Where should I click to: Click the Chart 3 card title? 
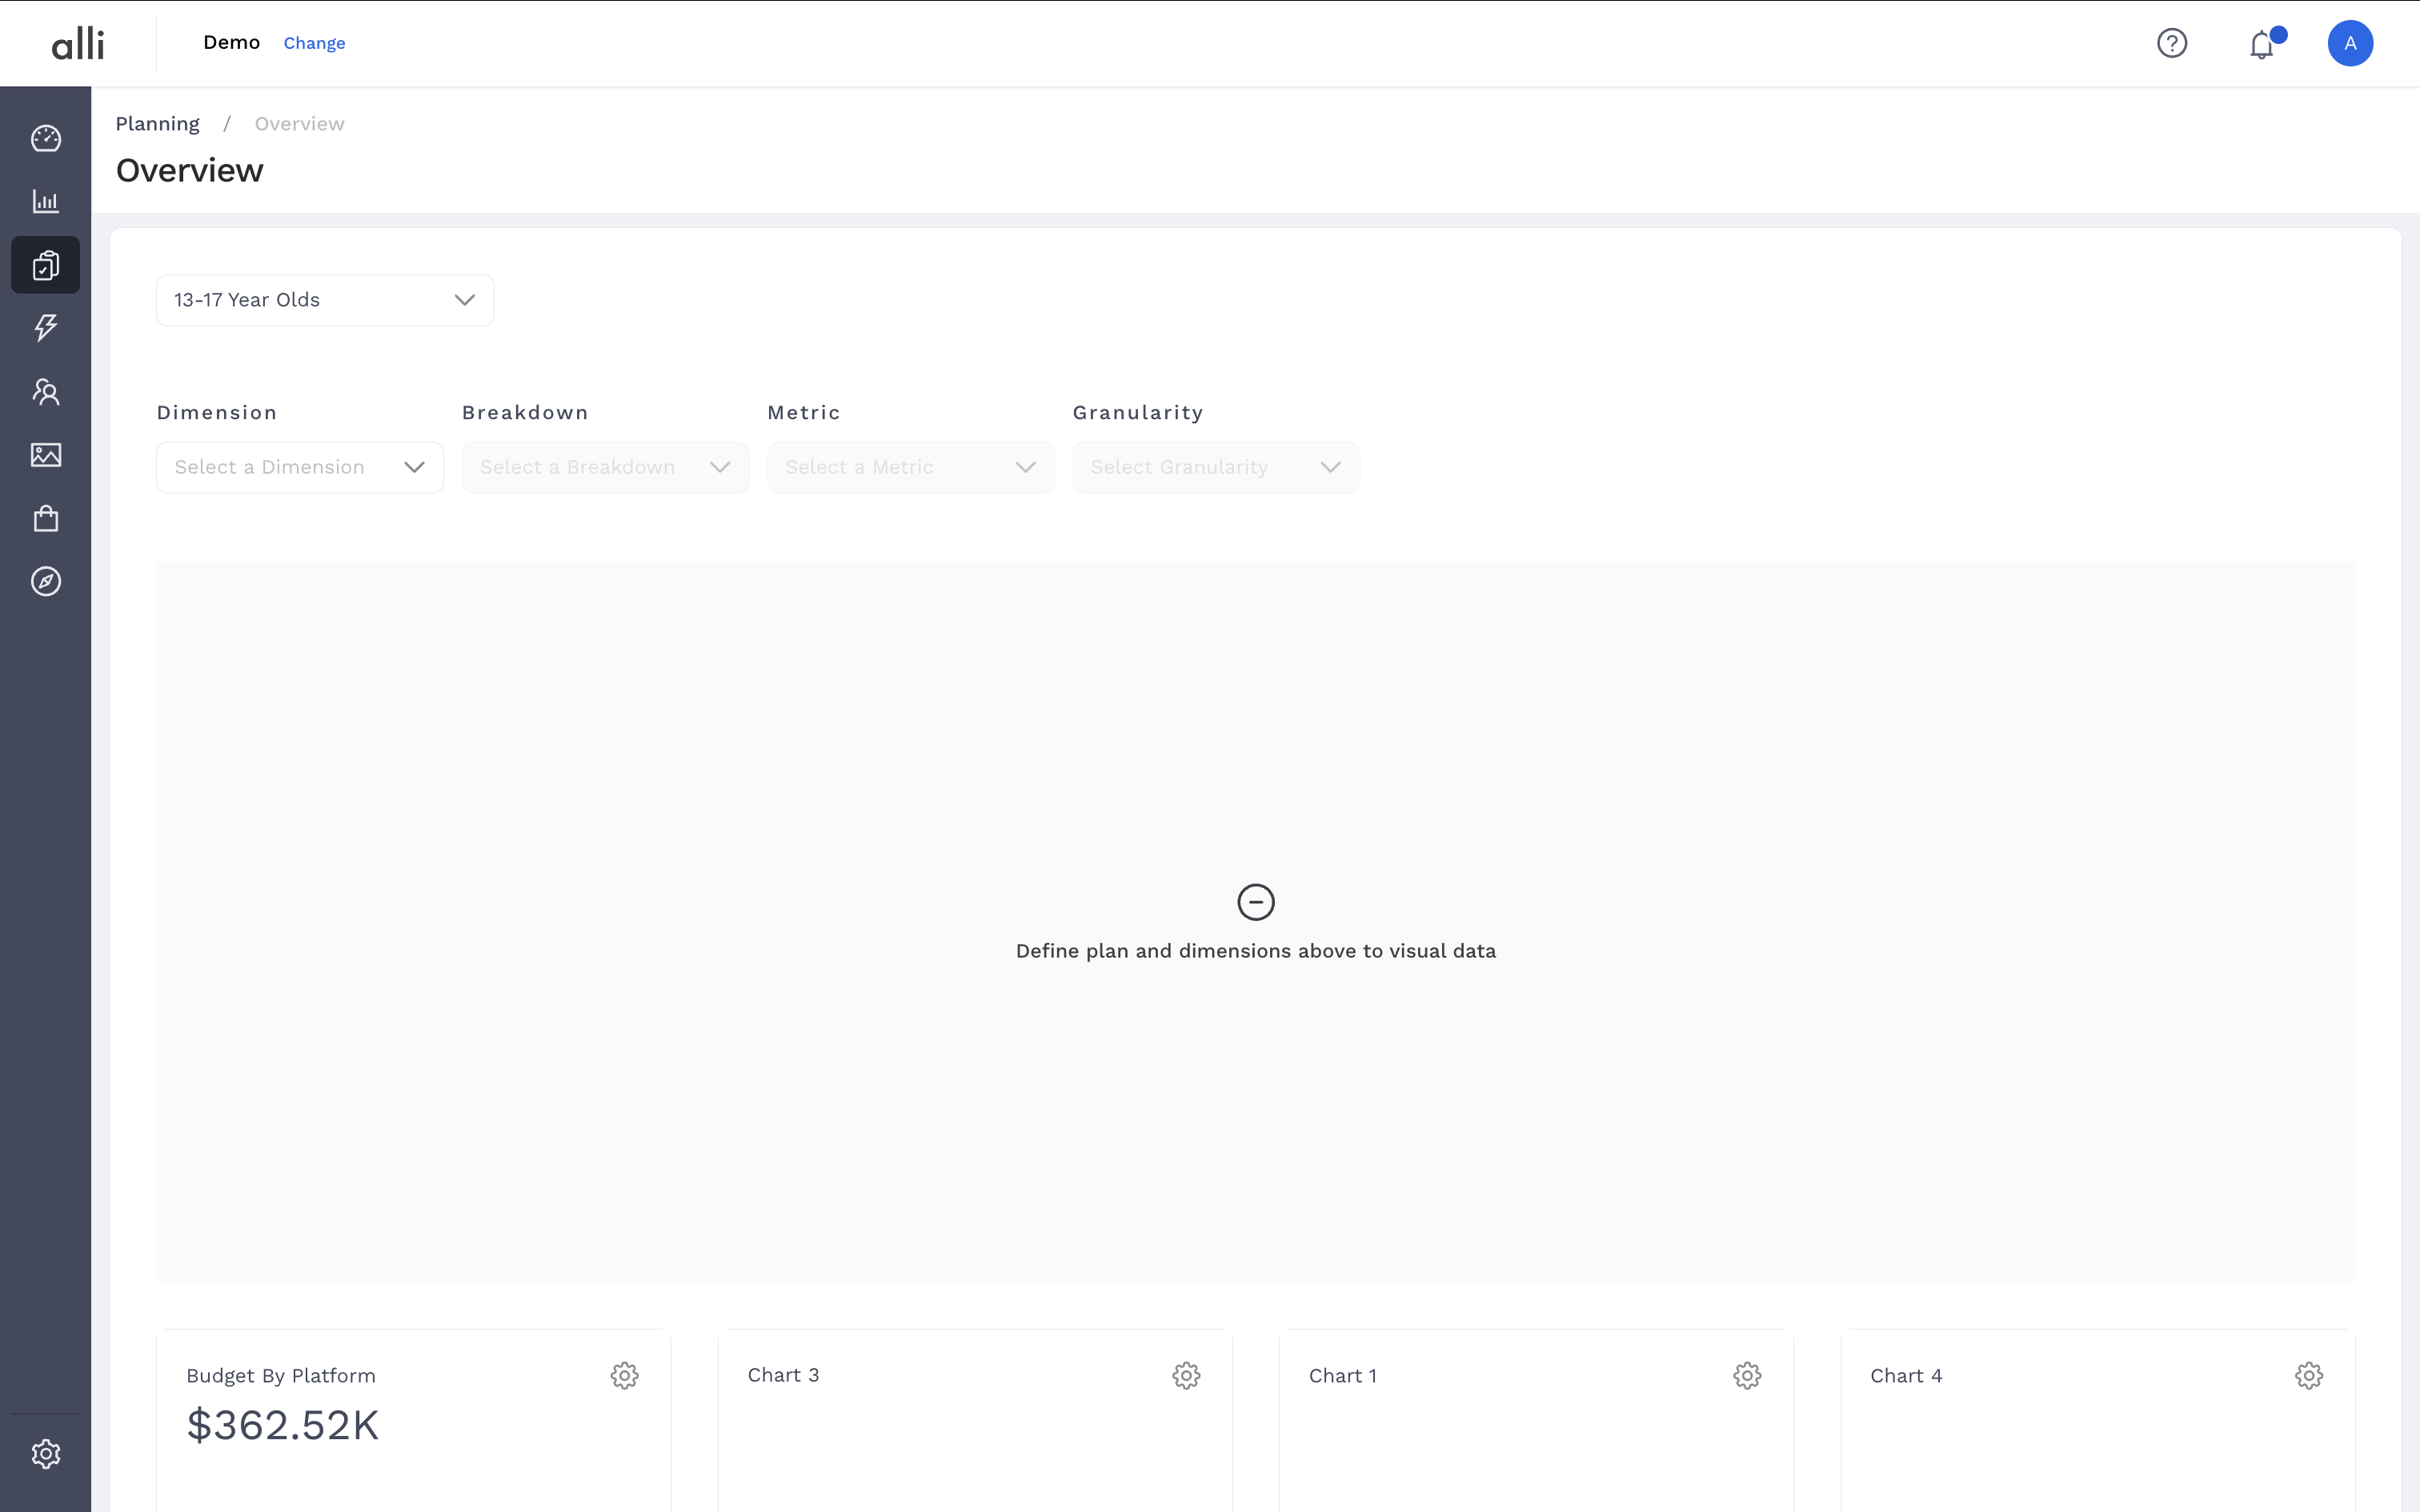(x=783, y=1375)
